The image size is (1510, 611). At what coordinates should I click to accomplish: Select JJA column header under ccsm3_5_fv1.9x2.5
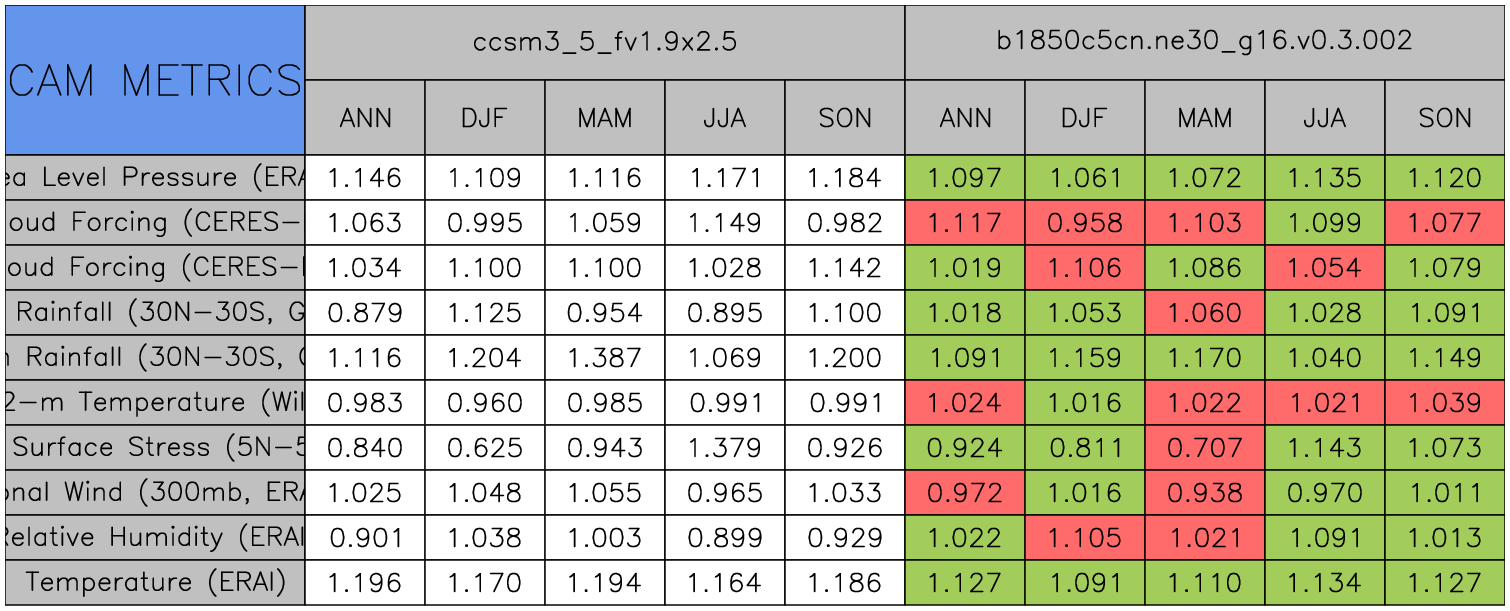tap(724, 118)
